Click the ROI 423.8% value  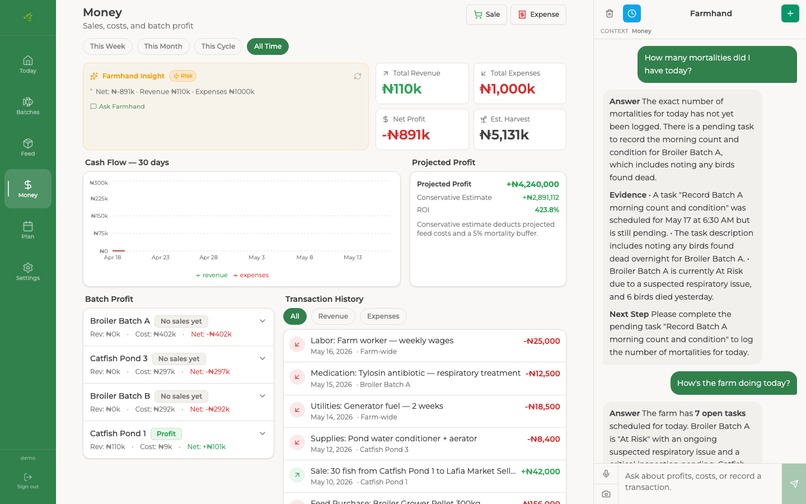pos(546,210)
